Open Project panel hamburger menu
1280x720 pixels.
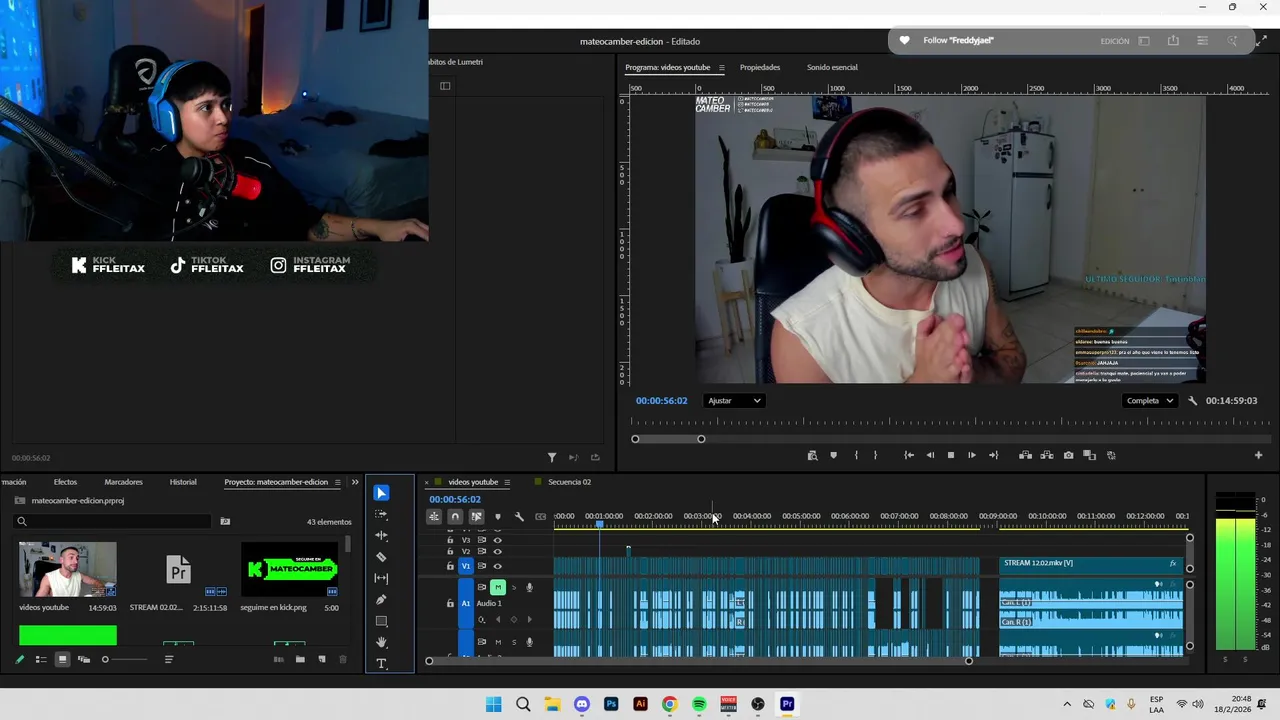tap(337, 482)
